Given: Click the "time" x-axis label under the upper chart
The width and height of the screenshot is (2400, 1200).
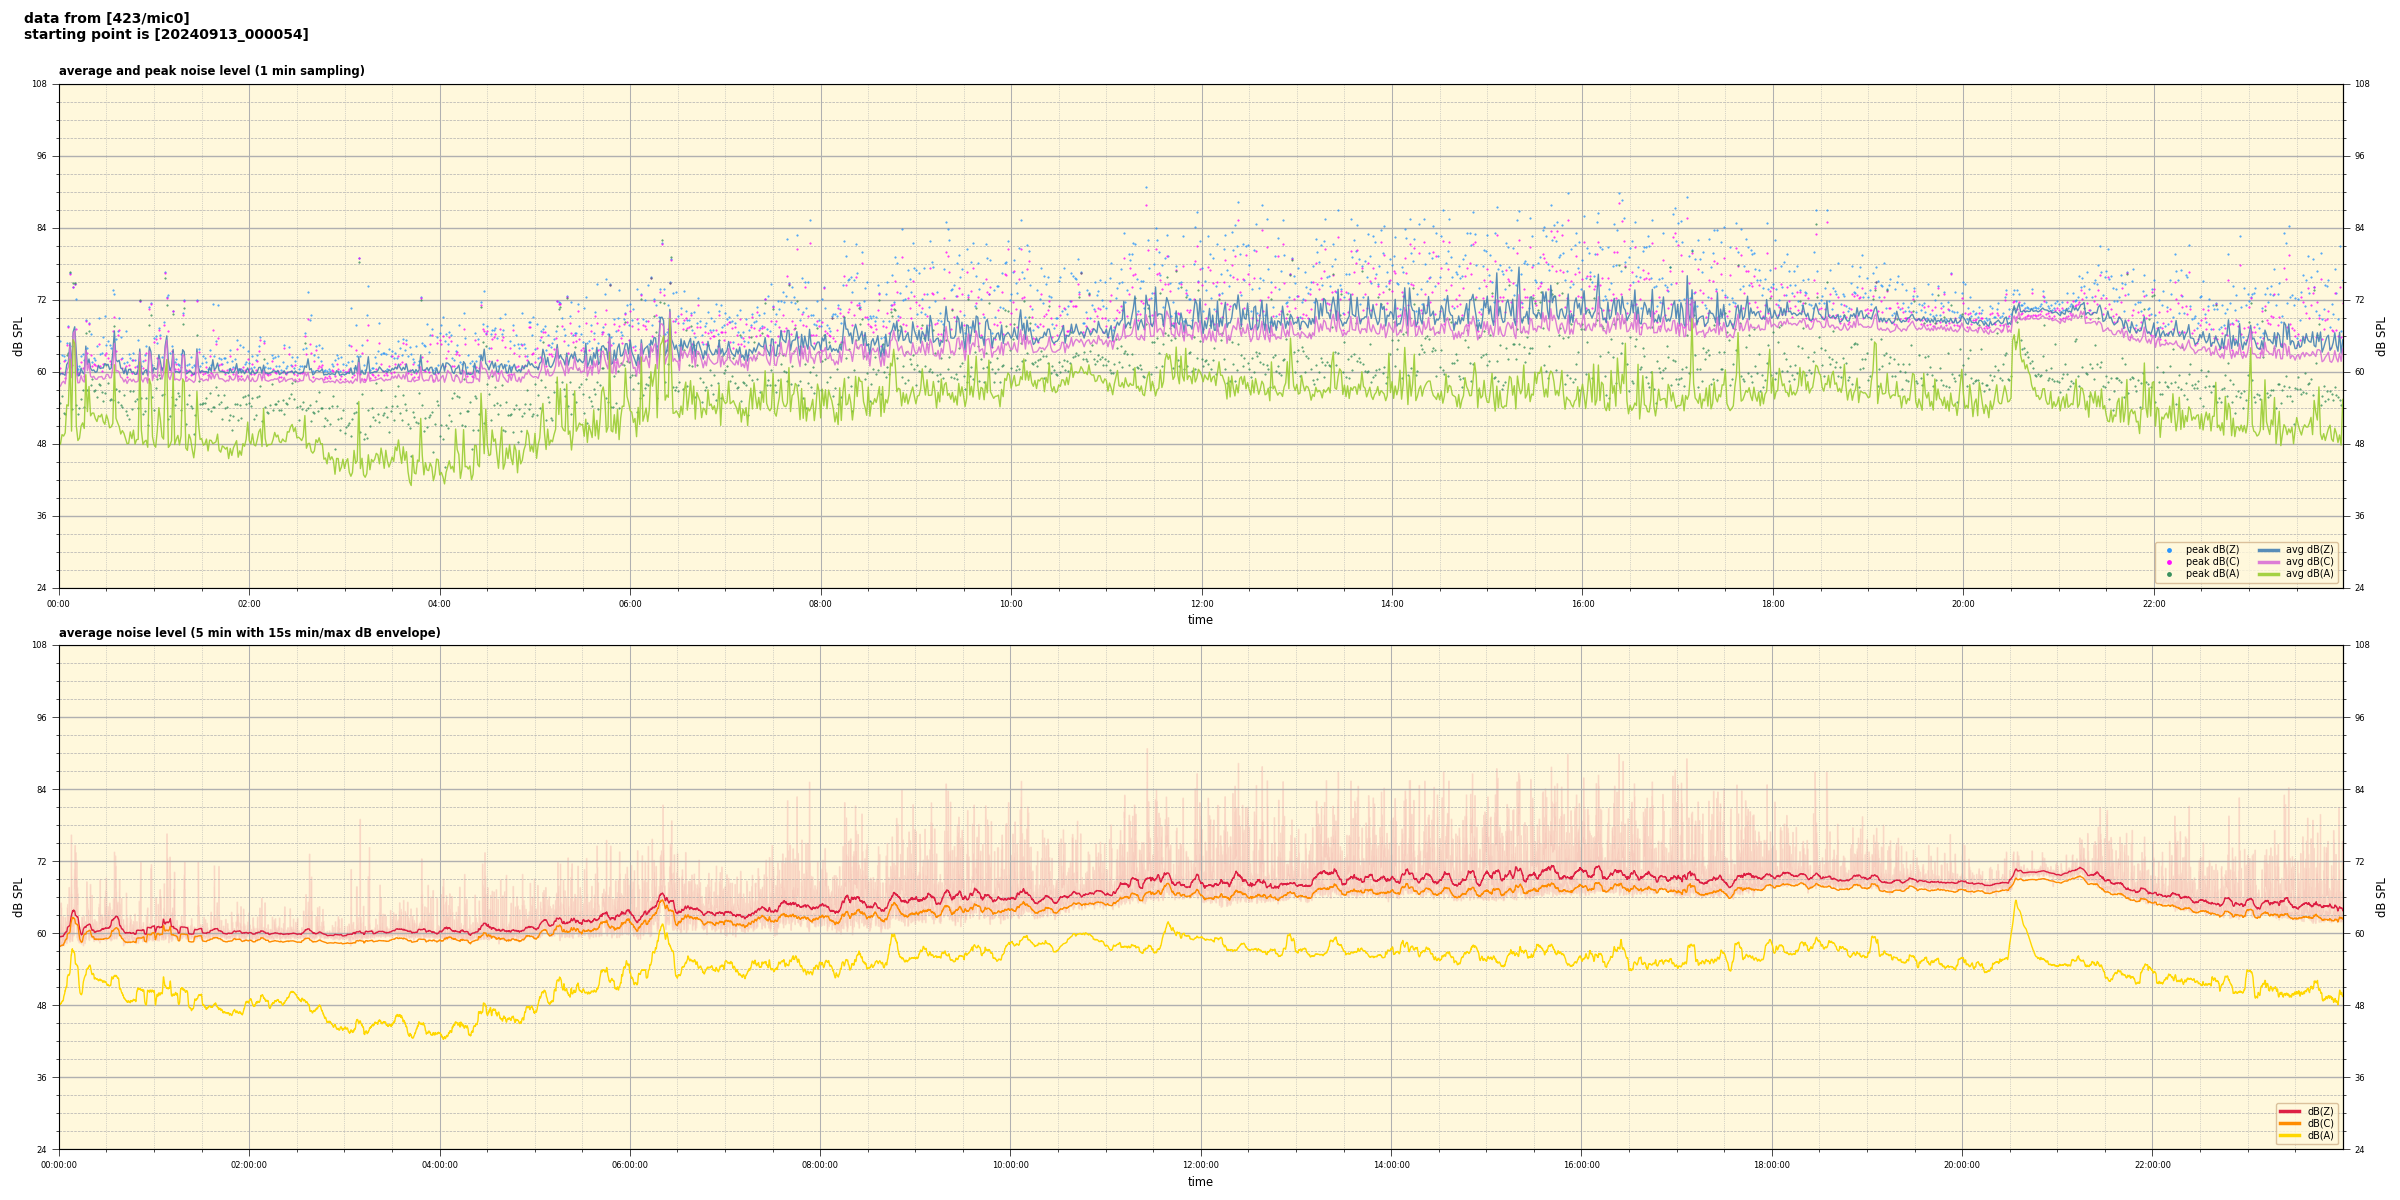Looking at the screenshot, I should pyautogui.click(x=1200, y=620).
